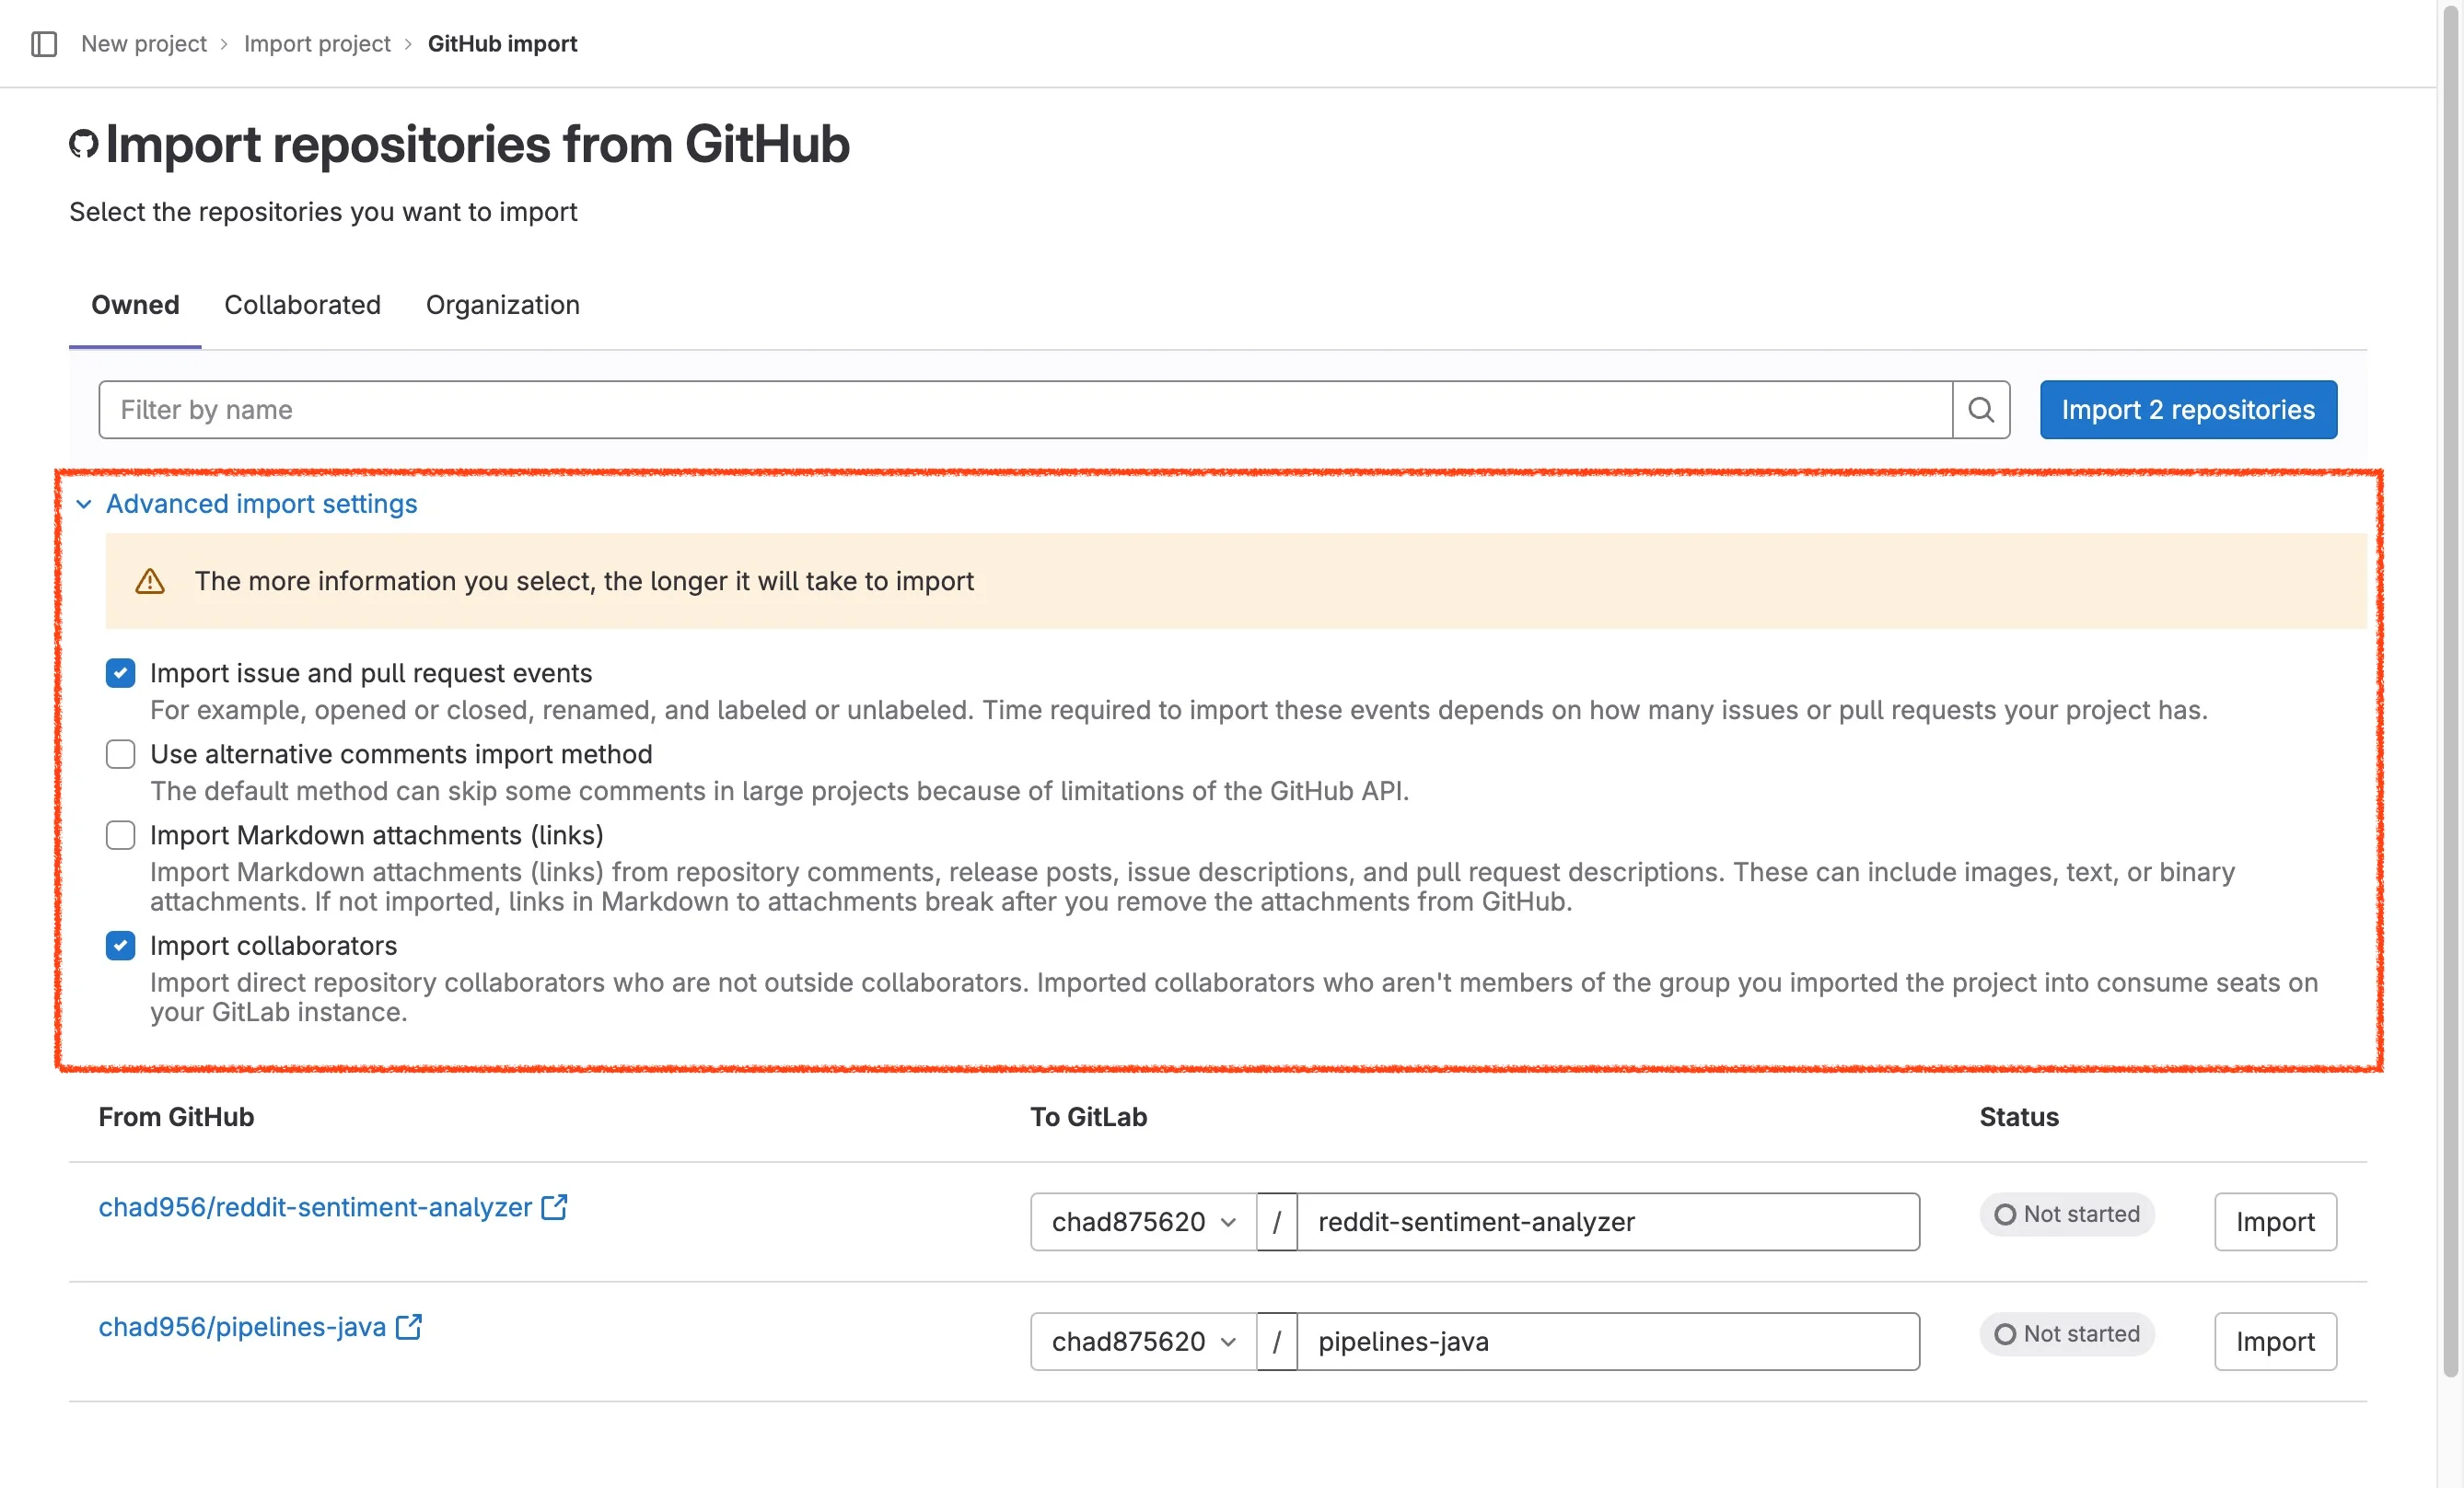This screenshot has width=2464, height=1488.
Task: Click the search magnifier icon
Action: click(1980, 410)
